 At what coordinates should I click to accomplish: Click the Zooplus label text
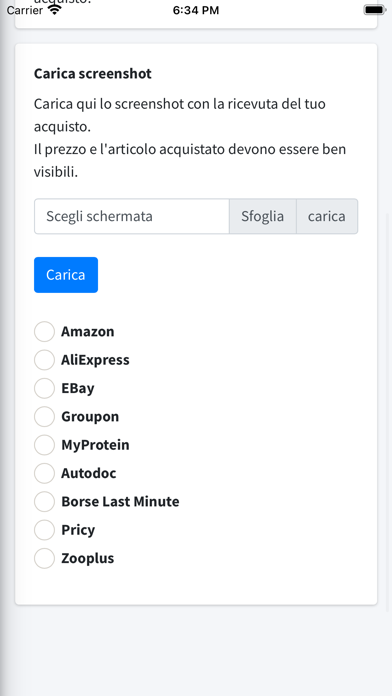point(87,558)
